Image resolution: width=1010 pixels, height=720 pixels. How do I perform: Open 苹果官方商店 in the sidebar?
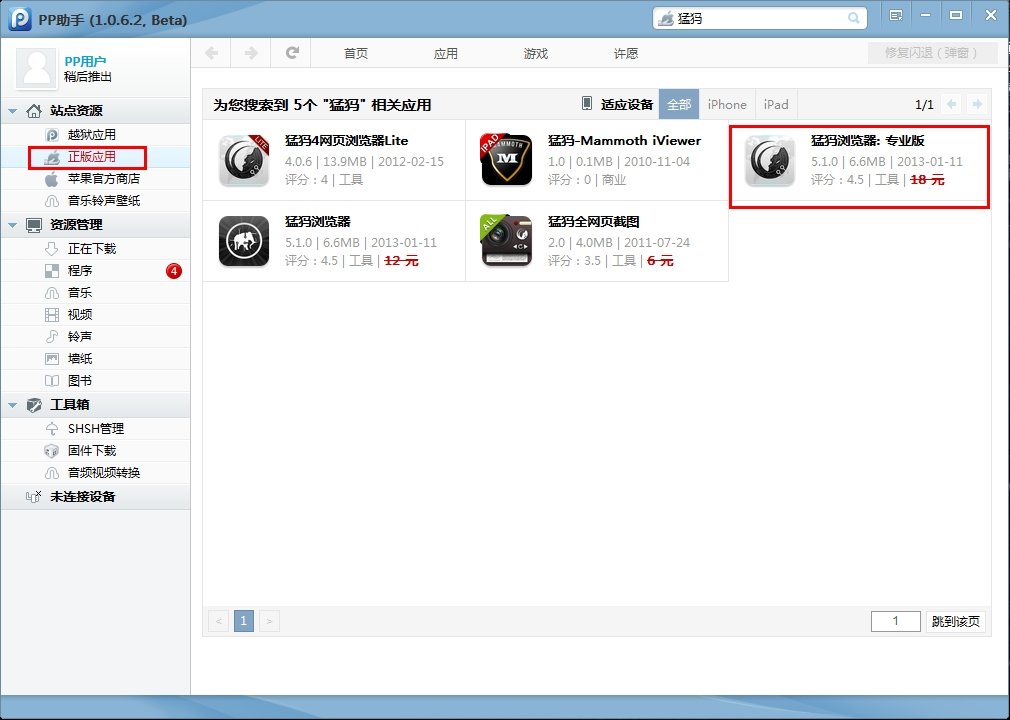click(104, 179)
